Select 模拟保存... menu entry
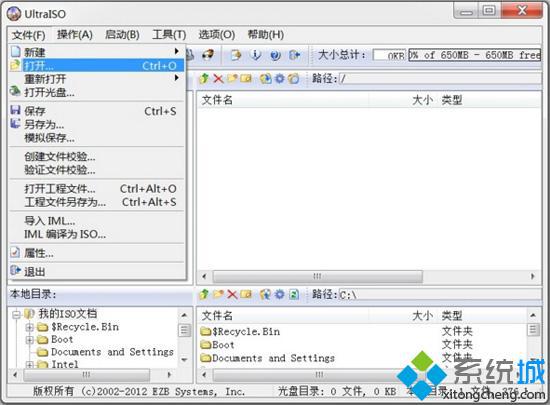The image size is (550, 405). click(96, 138)
